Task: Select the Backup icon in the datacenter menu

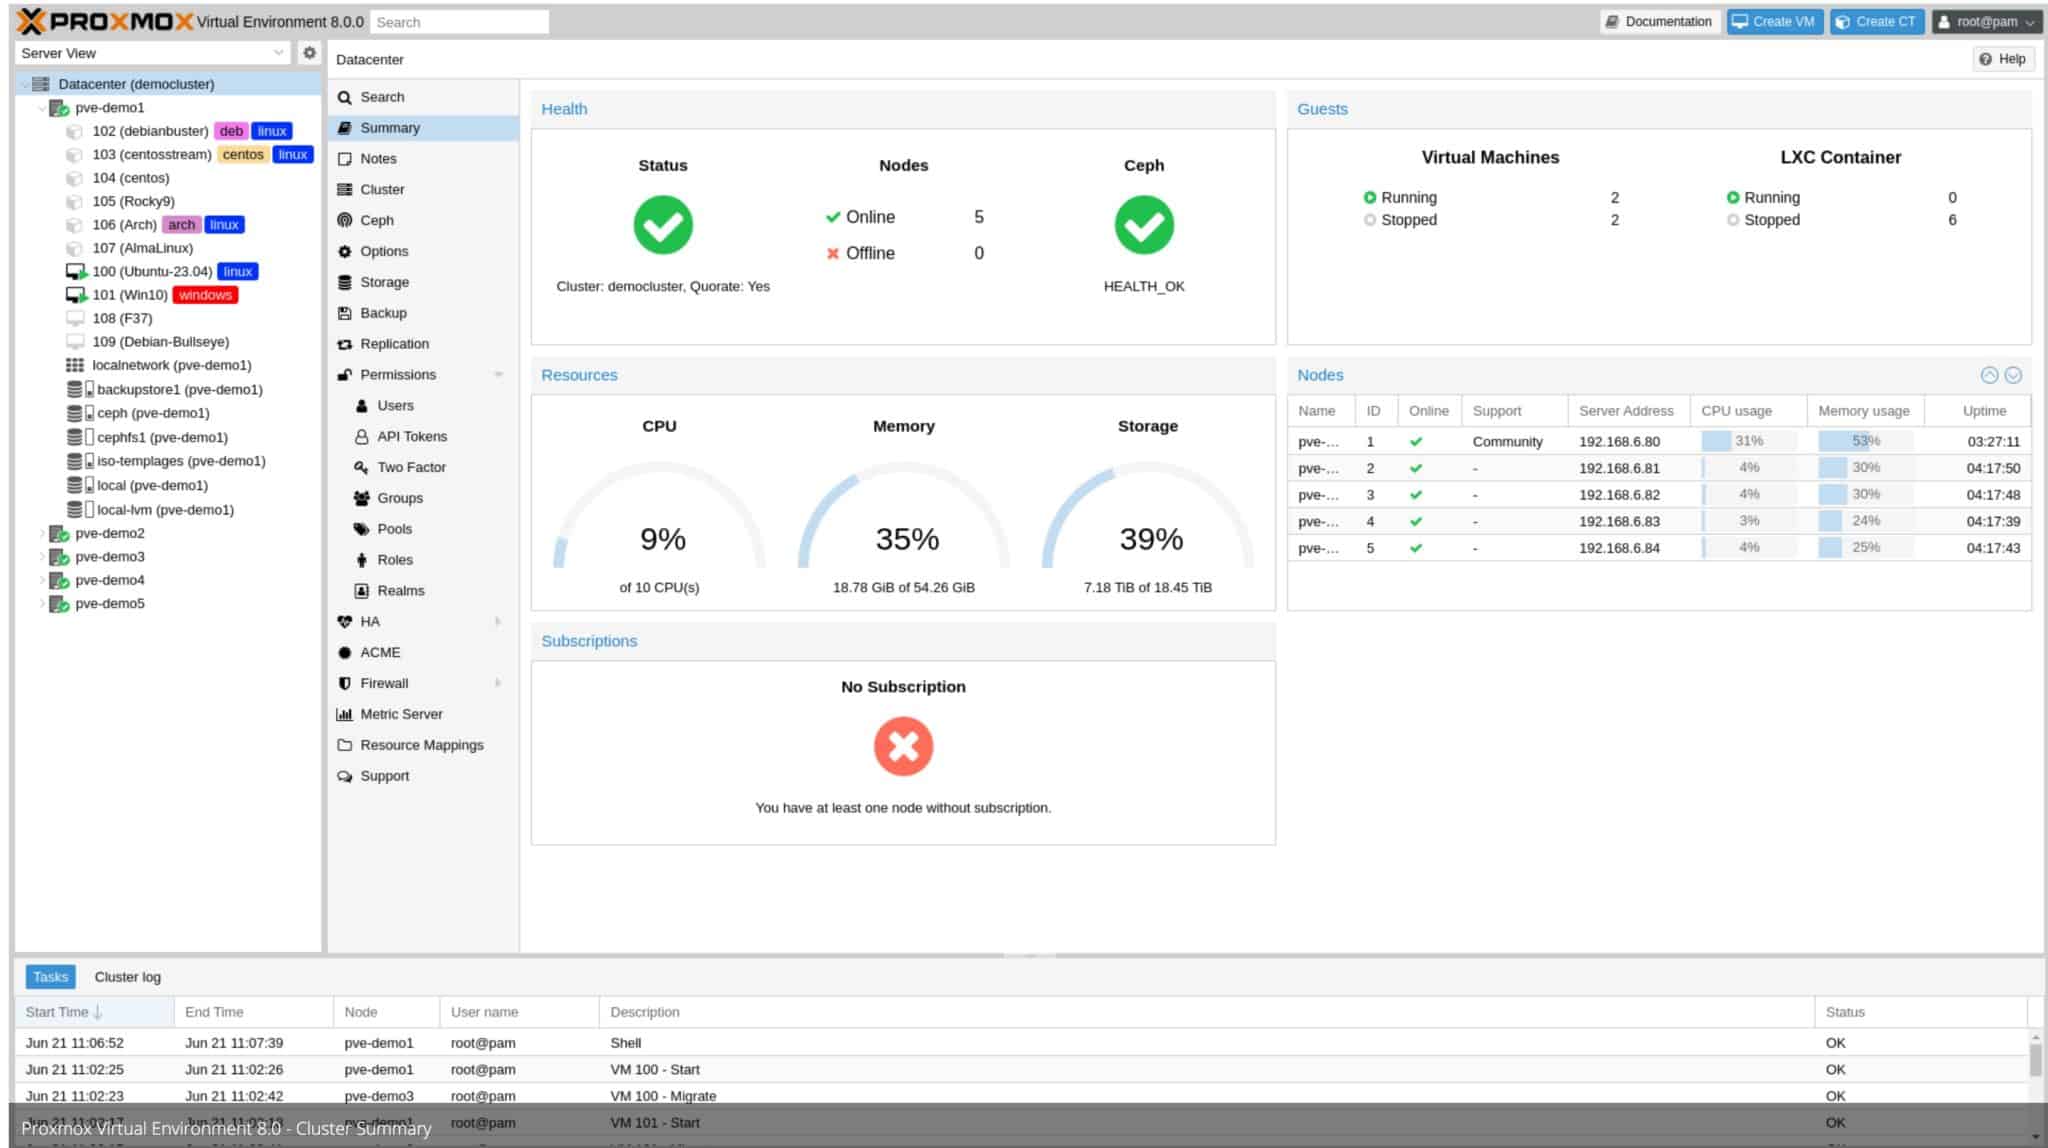Action: (345, 313)
